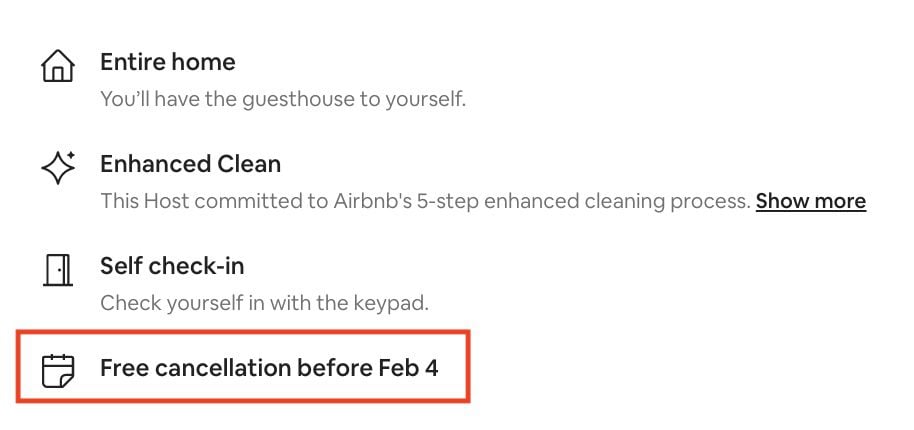Click the word cancellation in the highlighted row
The height and width of the screenshot is (430, 914).
point(224,368)
